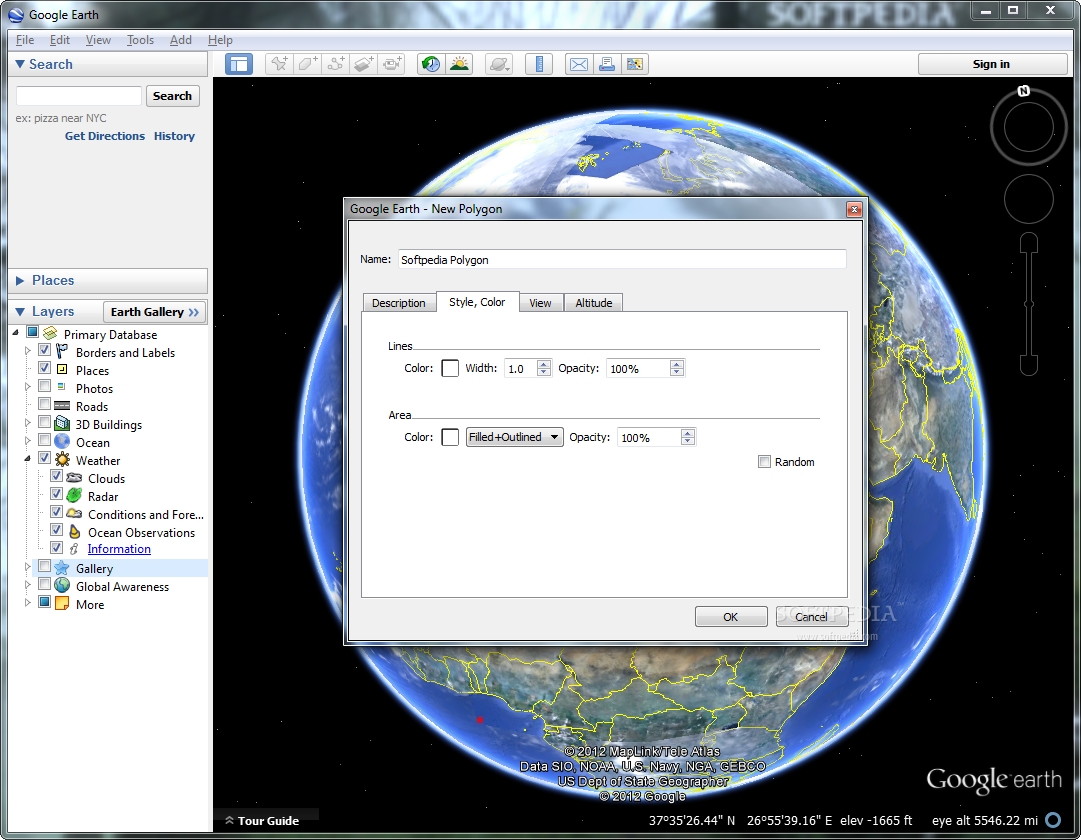Click the Search button
This screenshot has width=1081, height=840.
[x=172, y=96]
